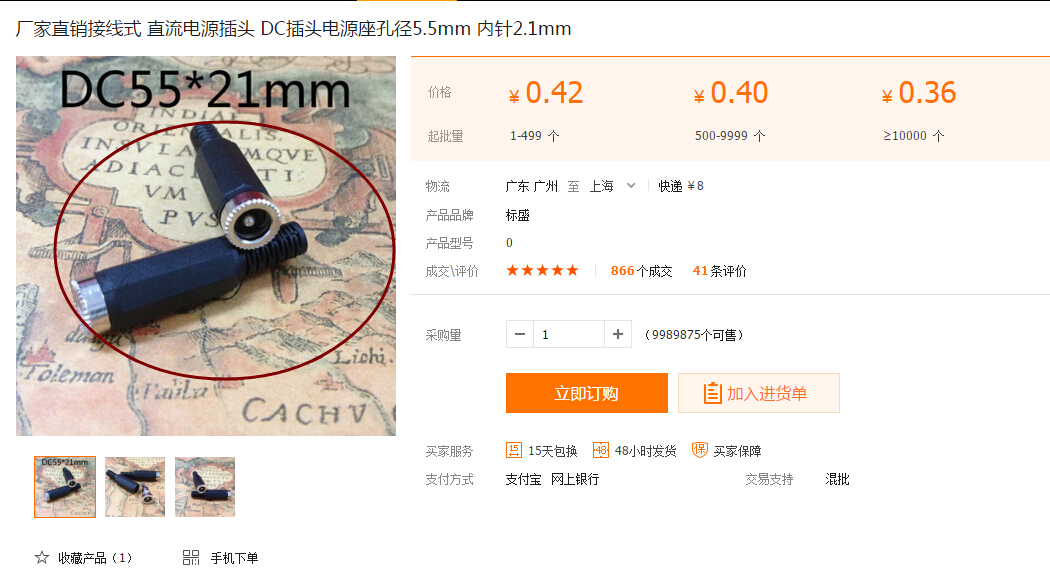This screenshot has width=1050, height=584.
Task: Select 上海 destination in logistics row
Action: click(601, 186)
